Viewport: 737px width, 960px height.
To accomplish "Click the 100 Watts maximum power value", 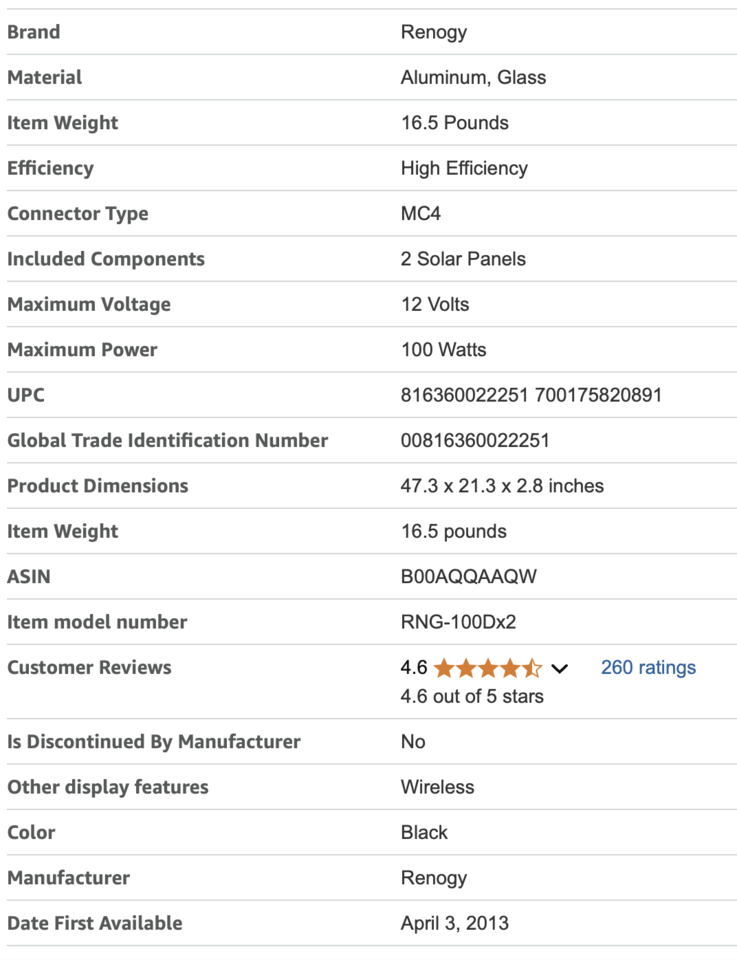I will (x=443, y=350).
